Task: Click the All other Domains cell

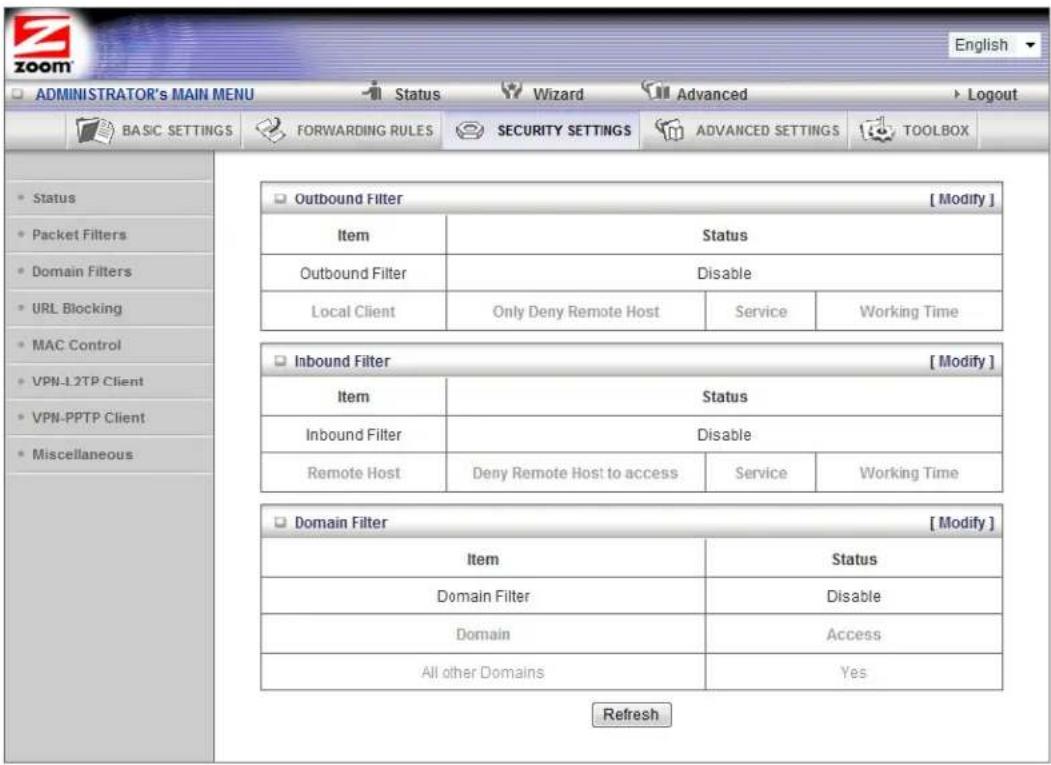Action: [483, 672]
